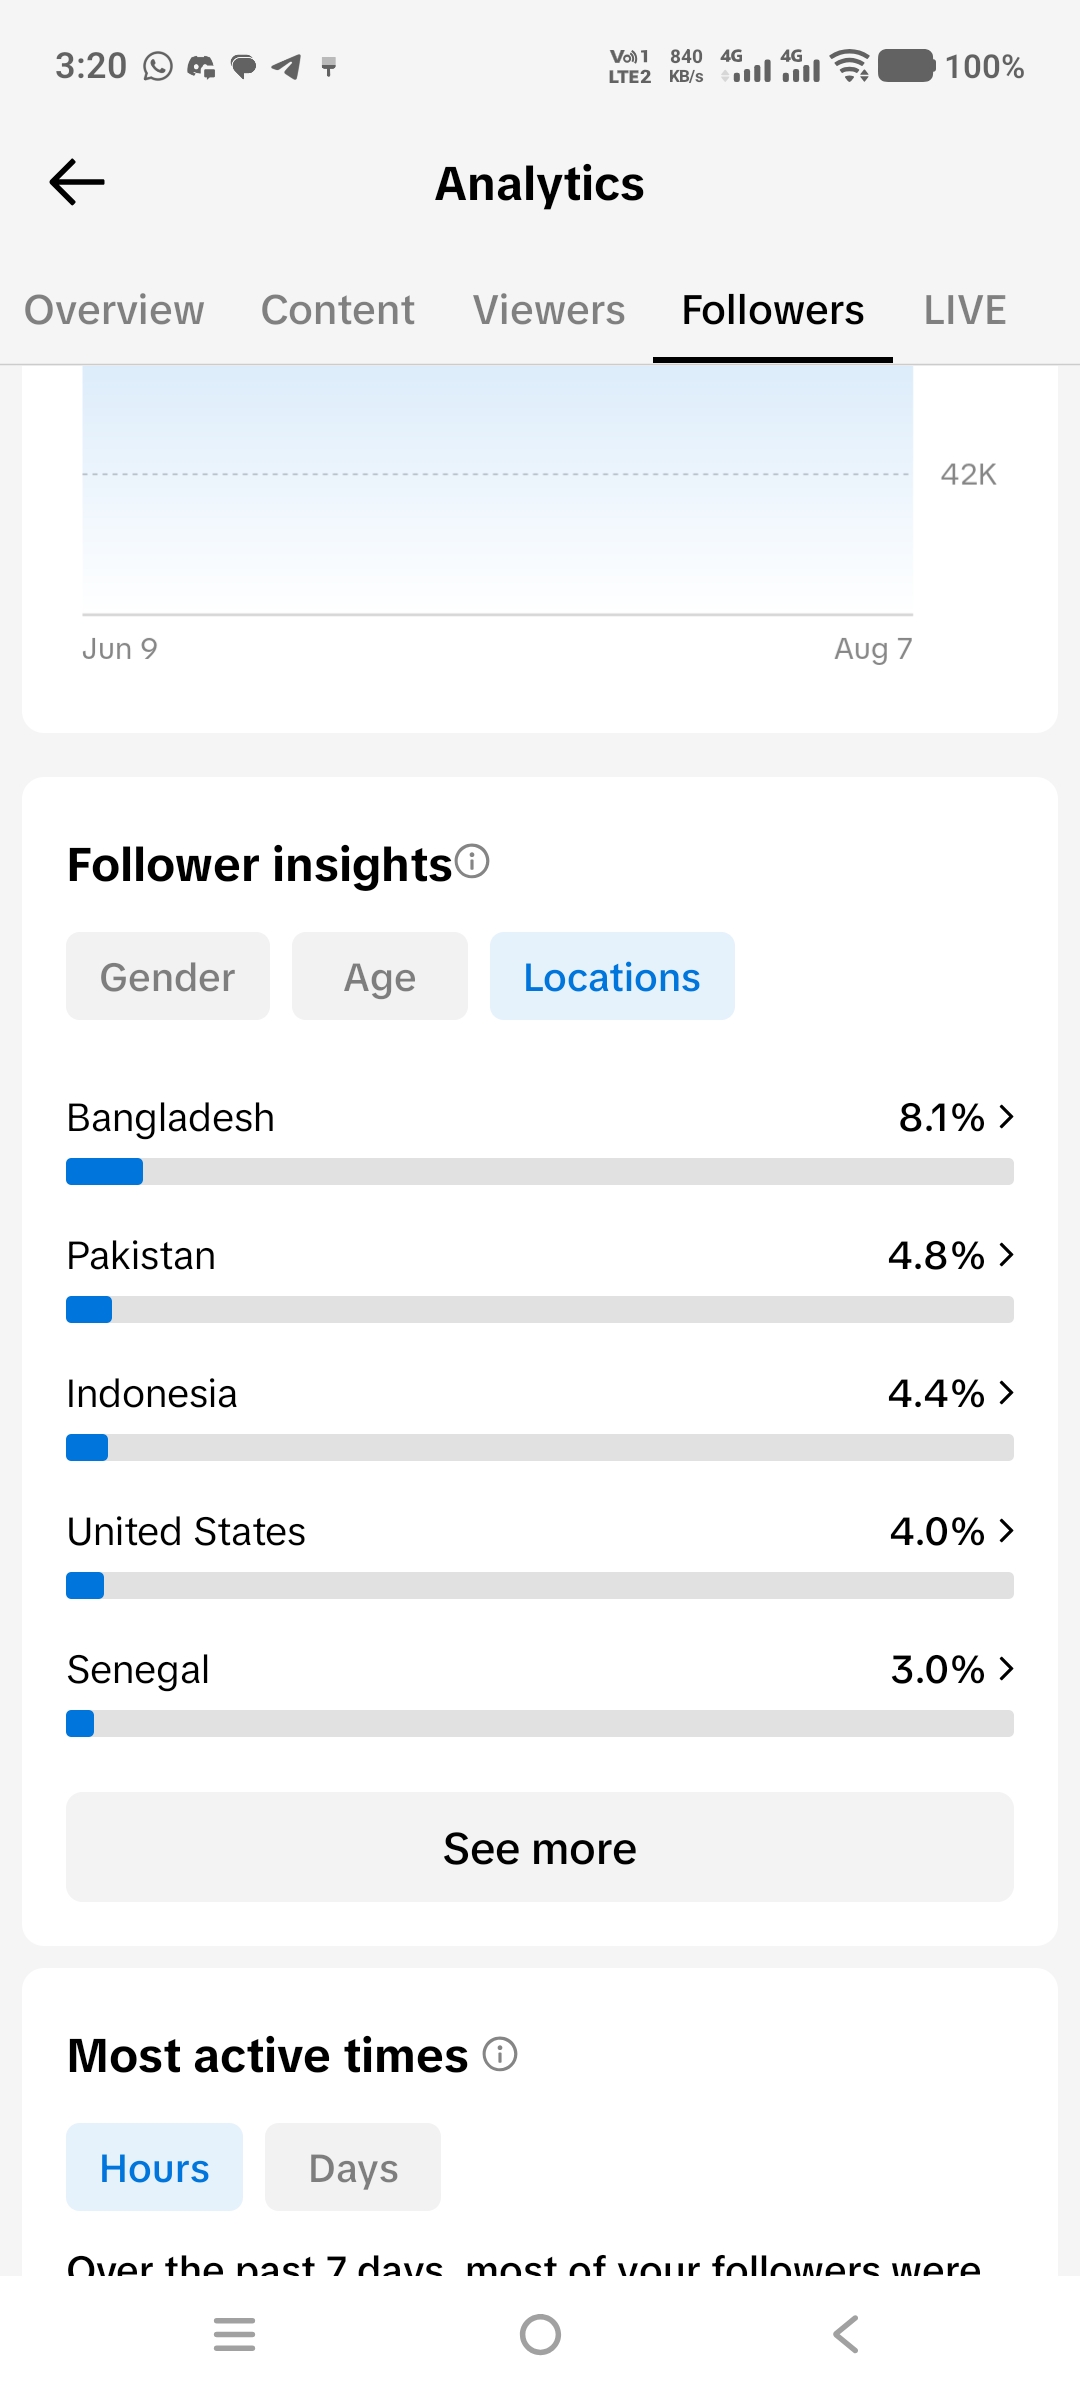Switch to the Overview tab

[x=114, y=310]
